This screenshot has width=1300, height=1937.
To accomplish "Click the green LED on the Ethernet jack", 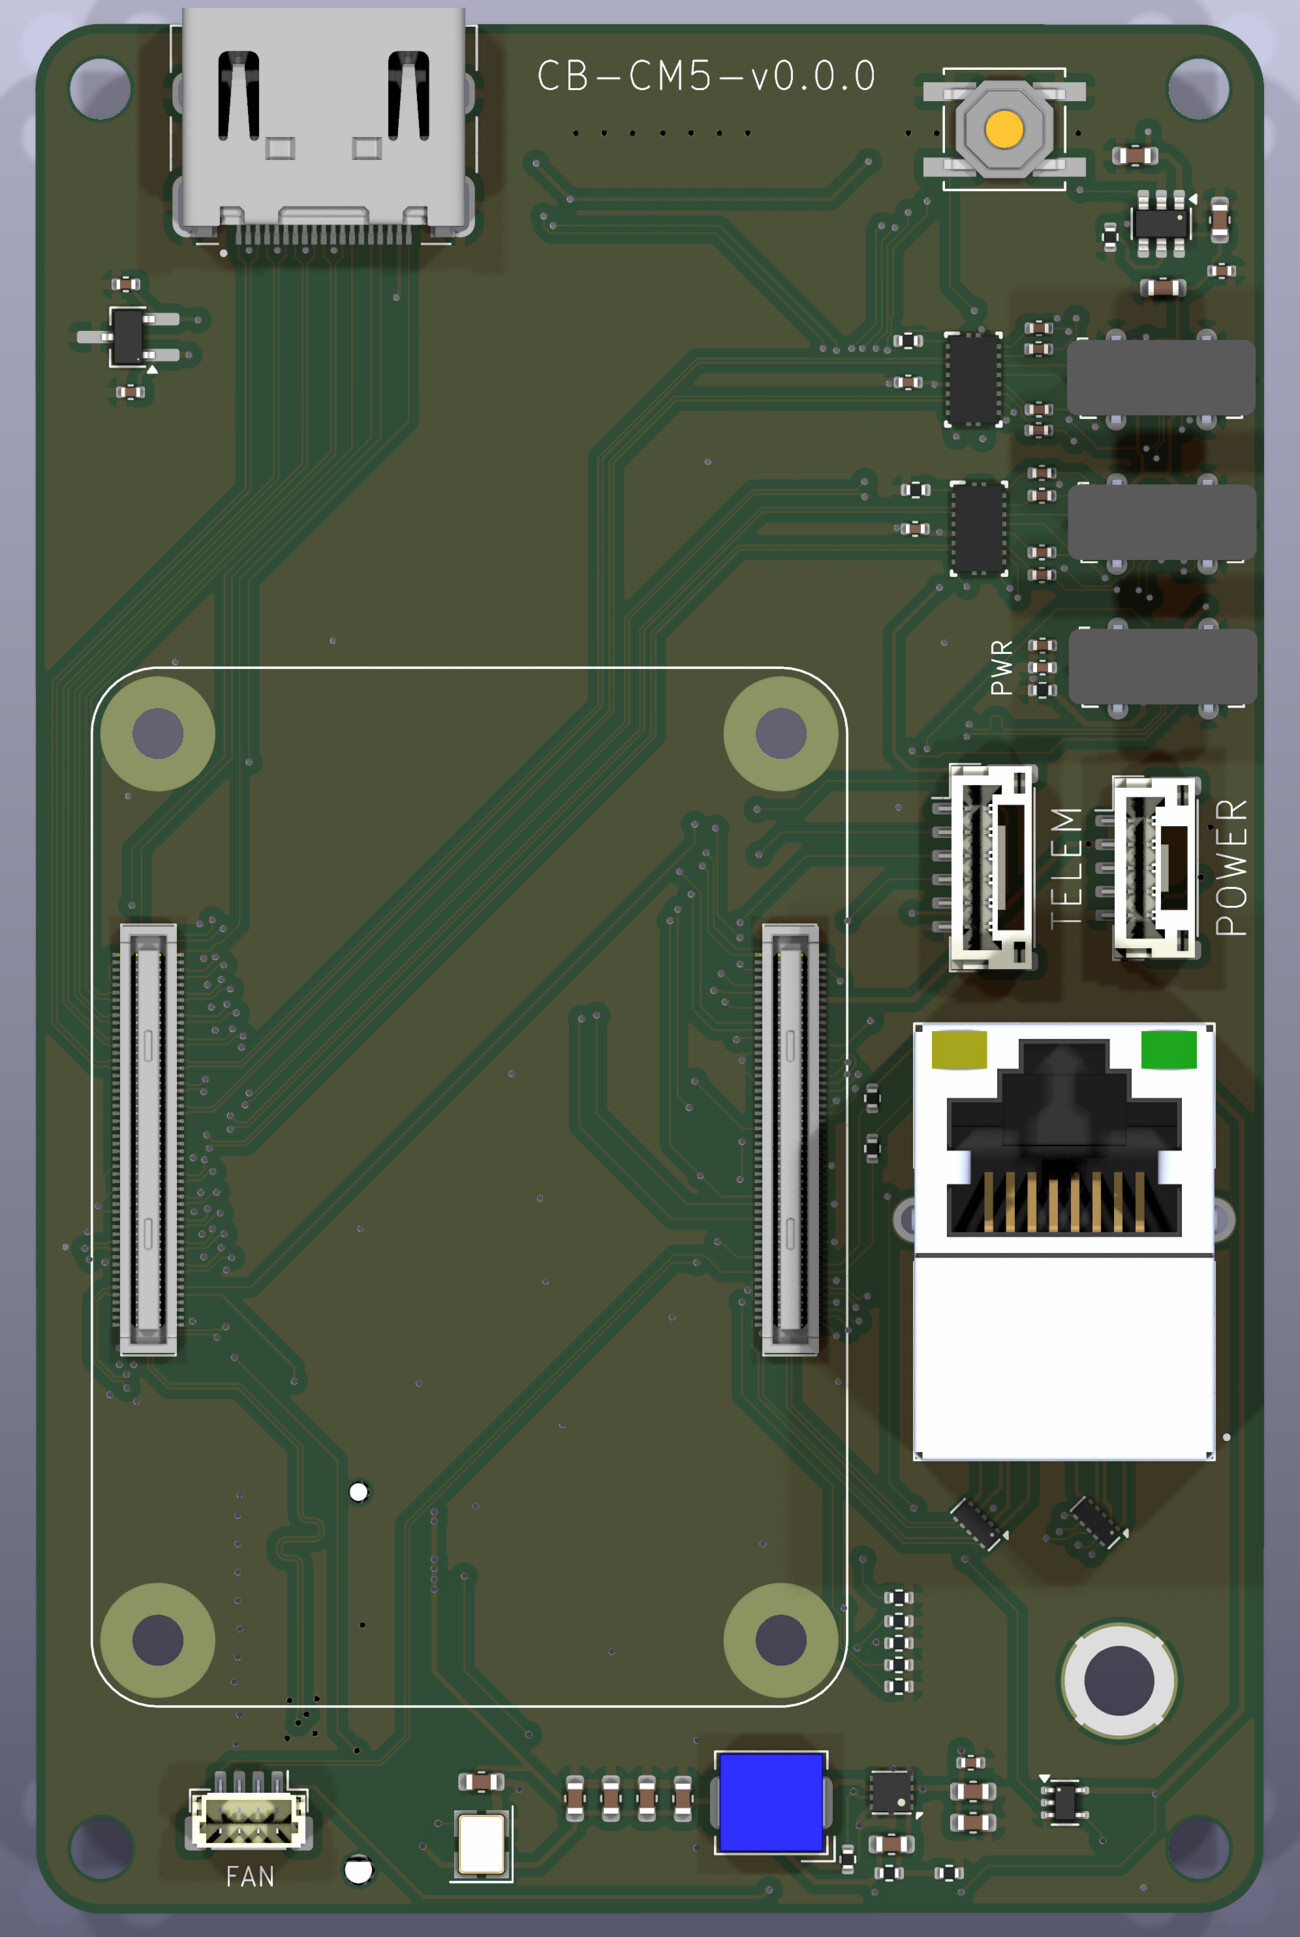I will [x=1169, y=1050].
